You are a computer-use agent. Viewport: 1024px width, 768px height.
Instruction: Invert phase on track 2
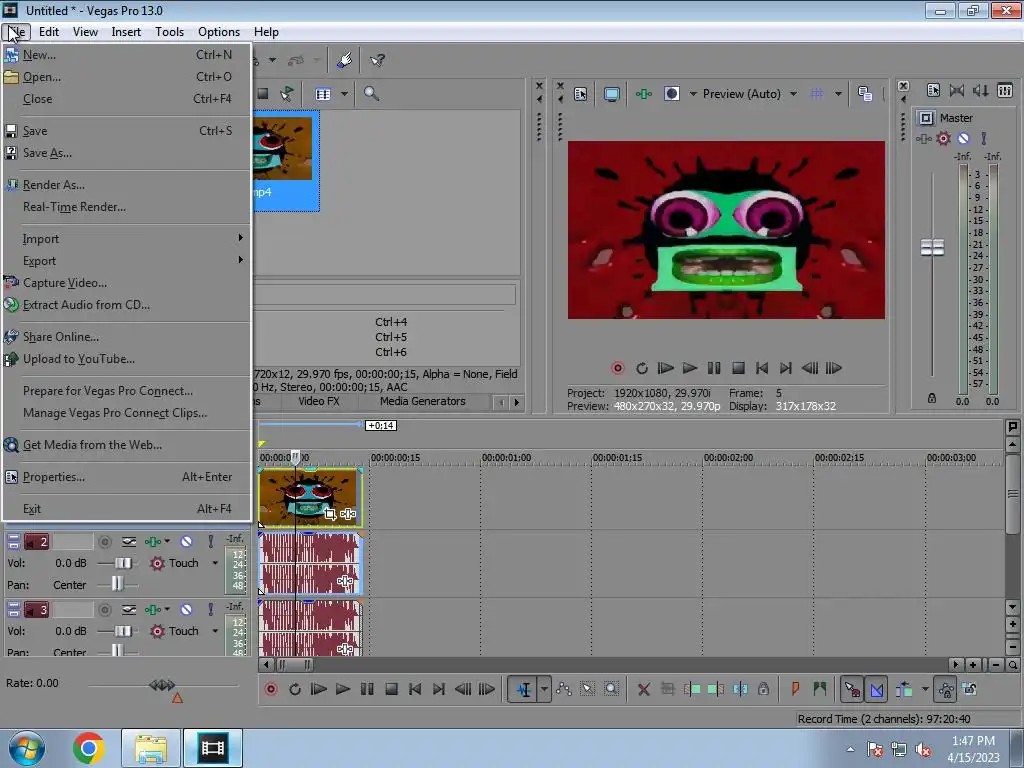[x=129, y=541]
